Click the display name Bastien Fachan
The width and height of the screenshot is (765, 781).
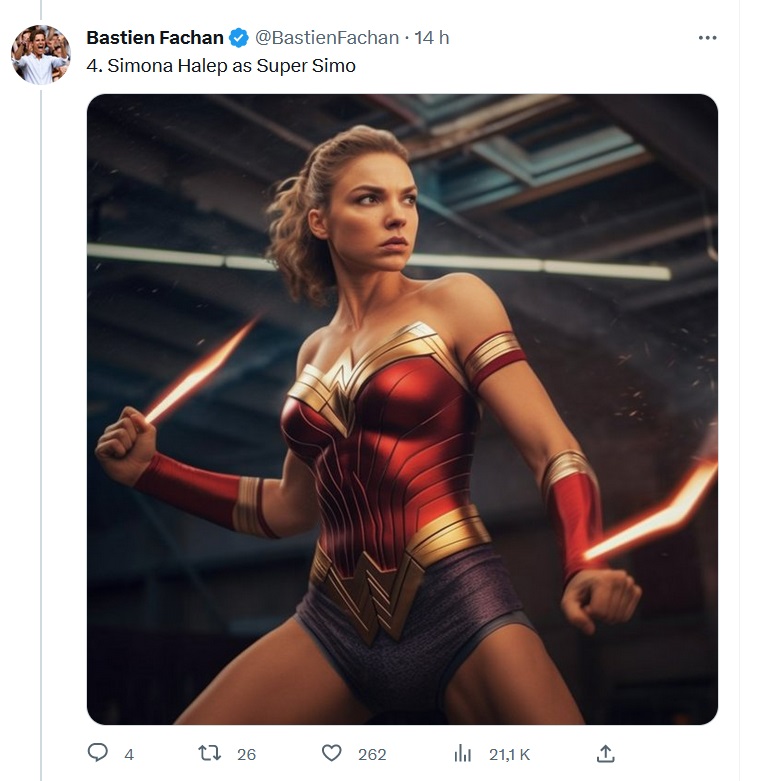pos(155,38)
